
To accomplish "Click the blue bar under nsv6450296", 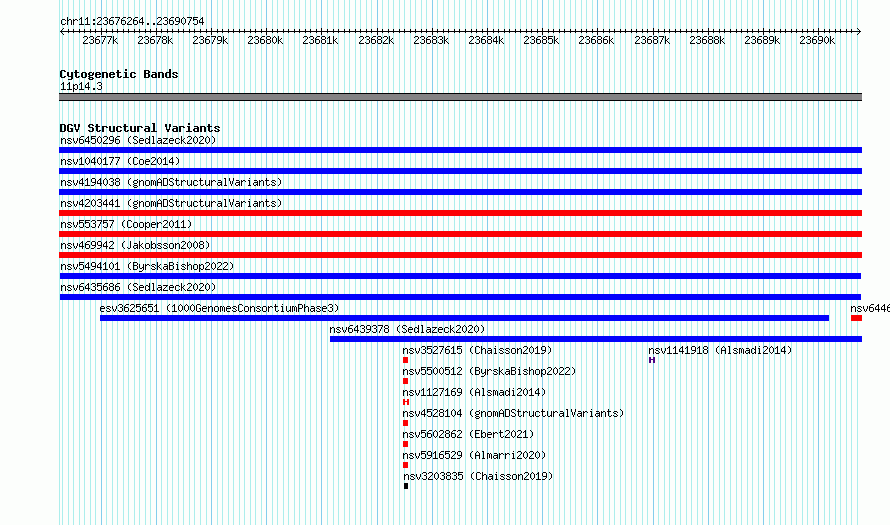I will (x=460, y=150).
